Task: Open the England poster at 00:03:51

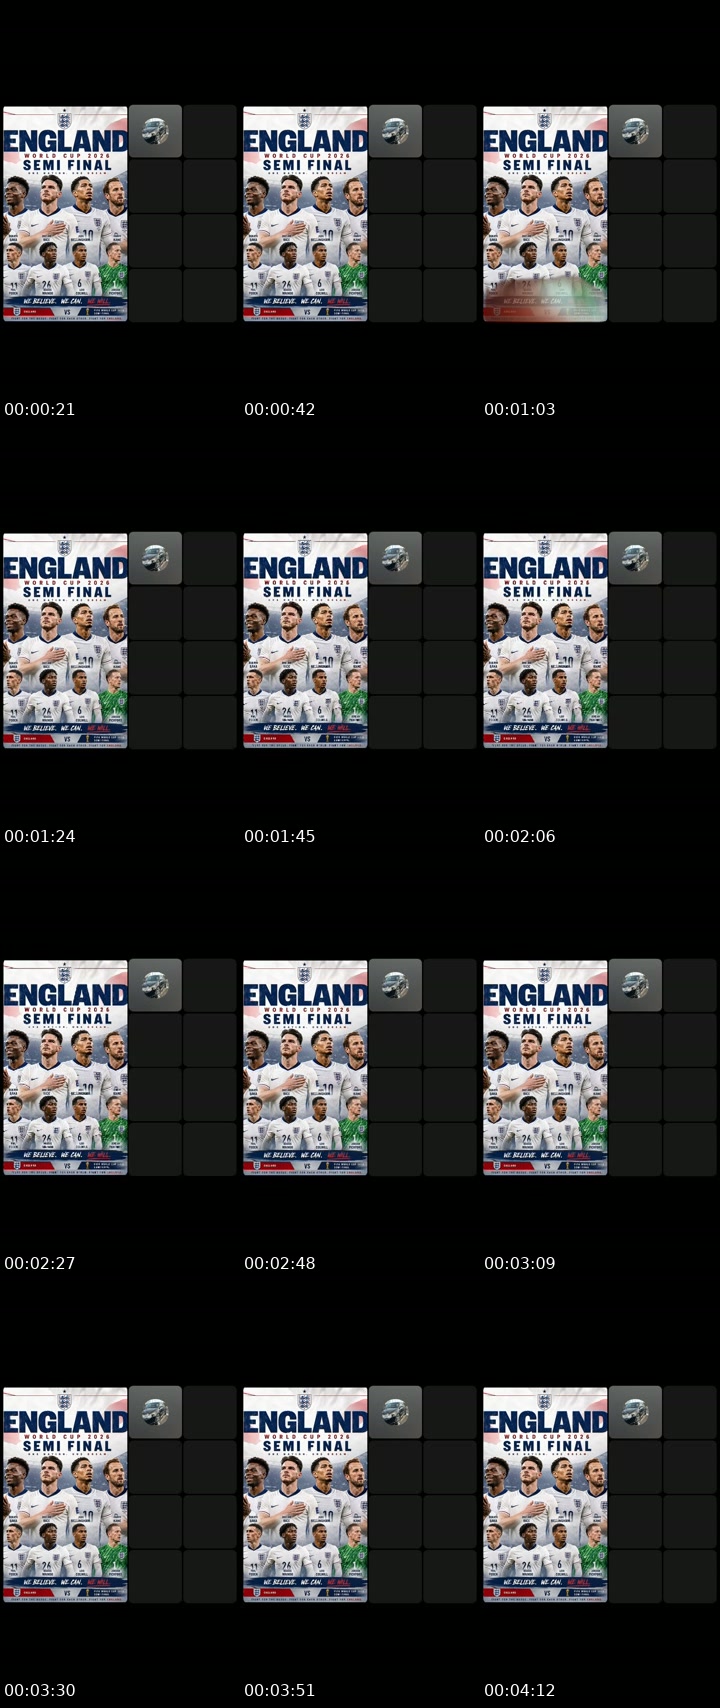Action: (305, 1495)
